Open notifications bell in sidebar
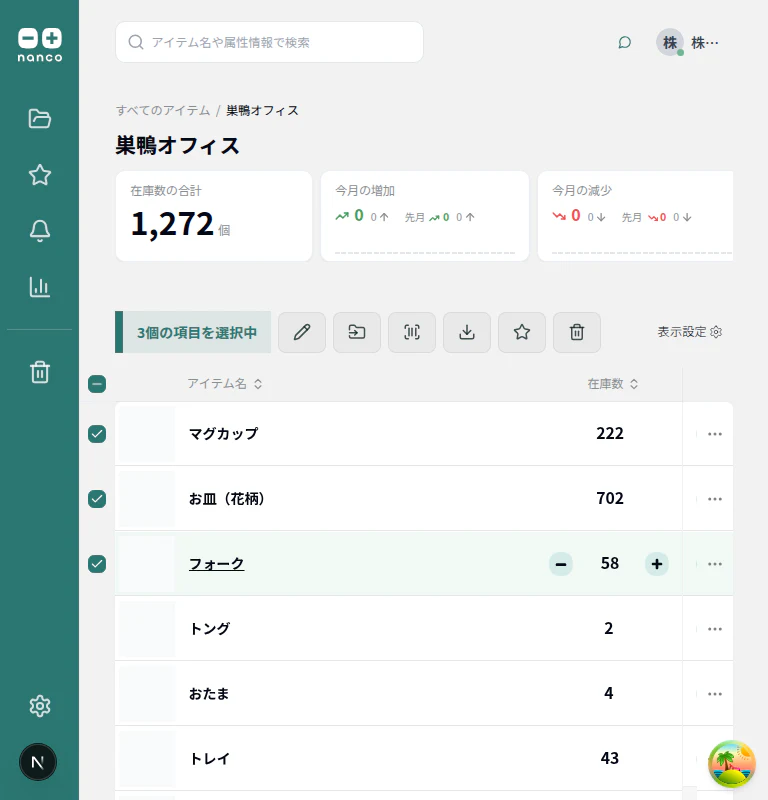 [40, 231]
